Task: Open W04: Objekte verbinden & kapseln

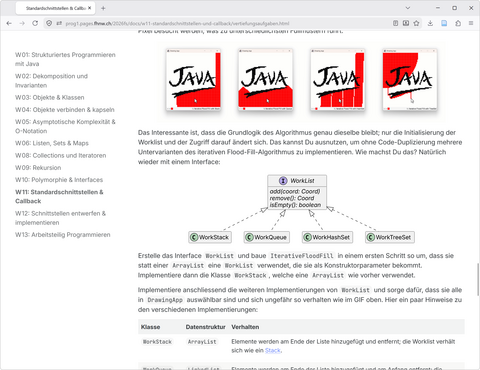Action: click(x=65, y=110)
